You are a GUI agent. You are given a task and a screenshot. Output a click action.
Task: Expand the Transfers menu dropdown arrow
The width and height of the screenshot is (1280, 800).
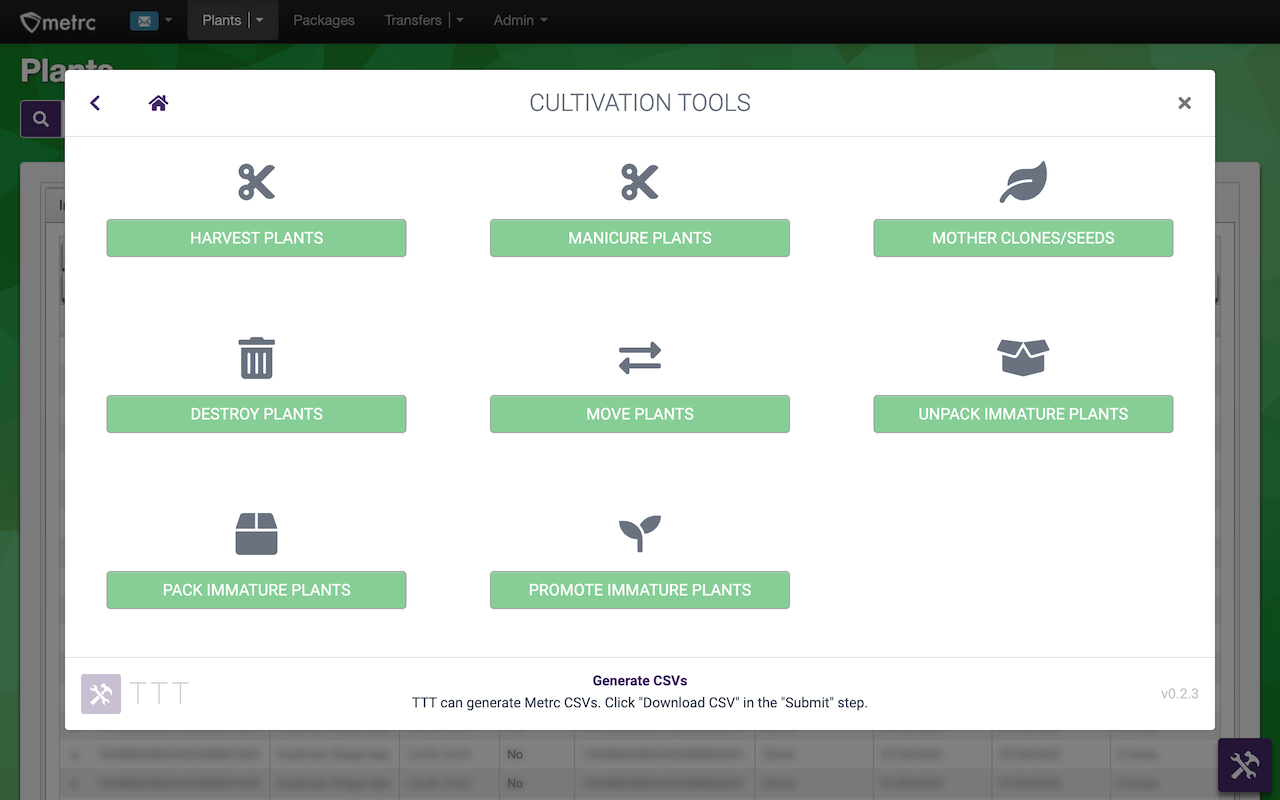tap(460, 20)
